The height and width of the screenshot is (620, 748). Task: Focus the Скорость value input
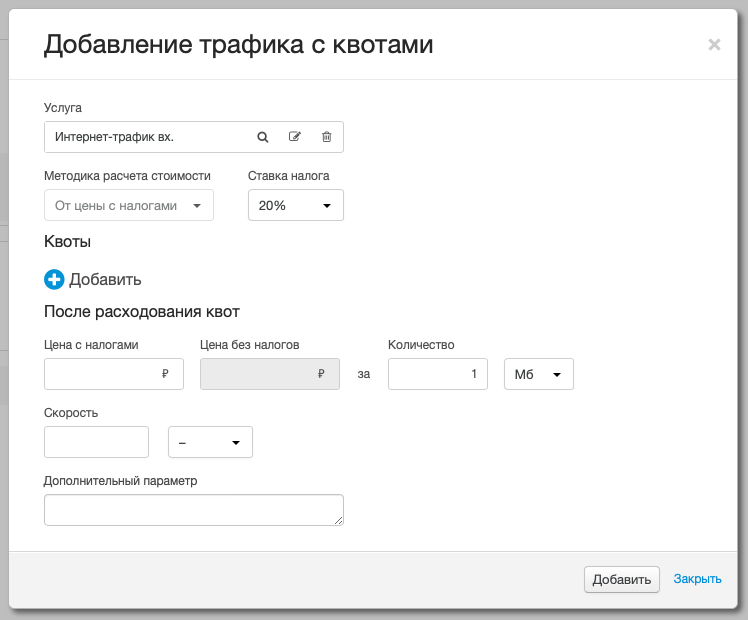coord(96,442)
